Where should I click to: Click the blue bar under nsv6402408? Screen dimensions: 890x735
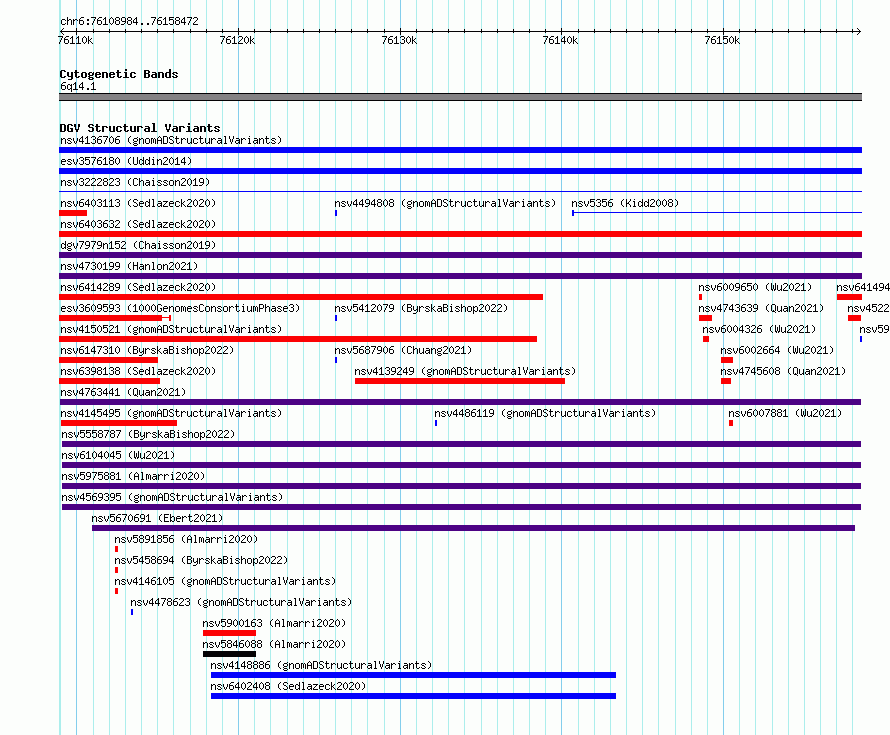tap(413, 696)
